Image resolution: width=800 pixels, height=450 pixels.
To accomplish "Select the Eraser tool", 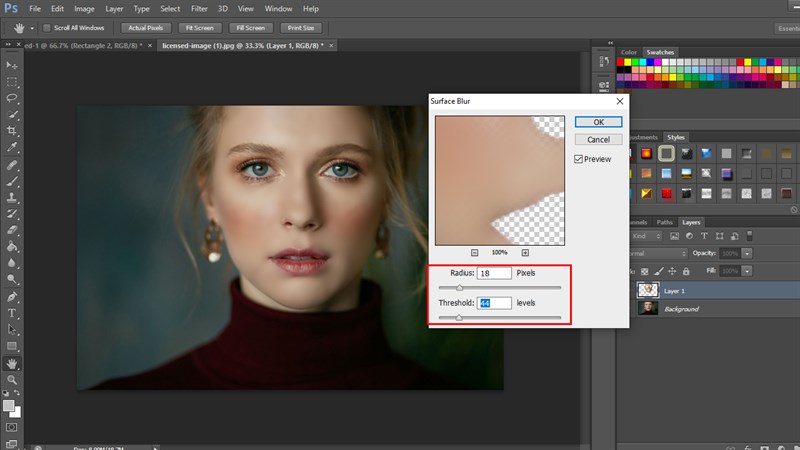I will tap(12, 230).
